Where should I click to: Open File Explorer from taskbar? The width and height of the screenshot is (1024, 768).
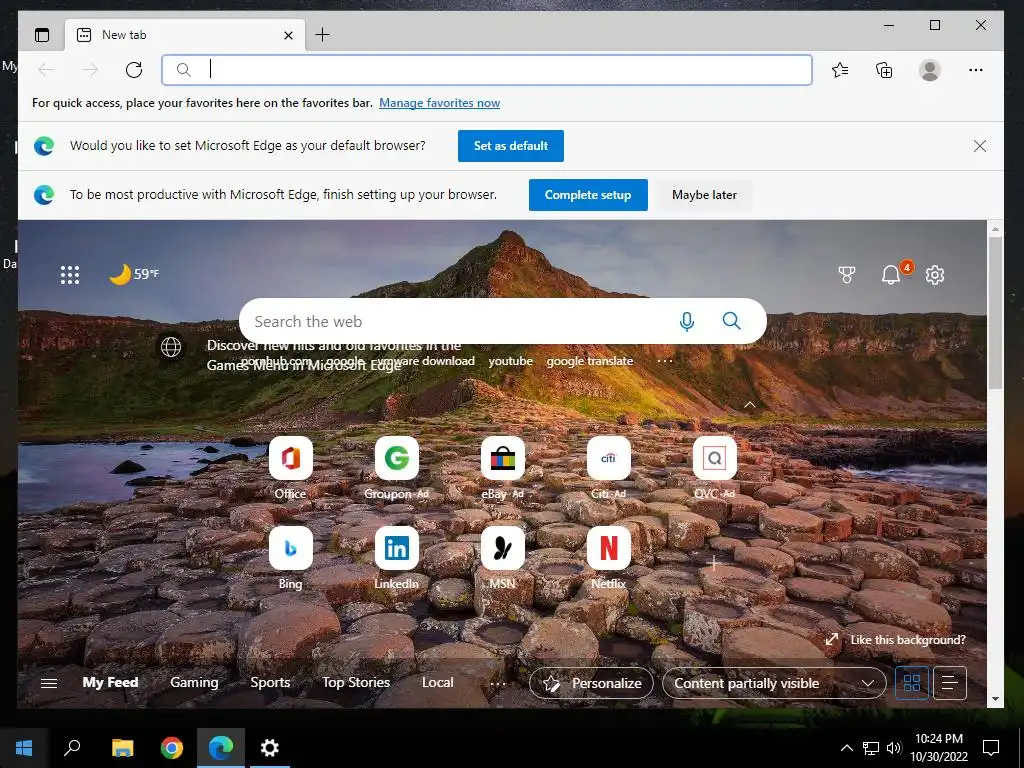click(x=122, y=747)
